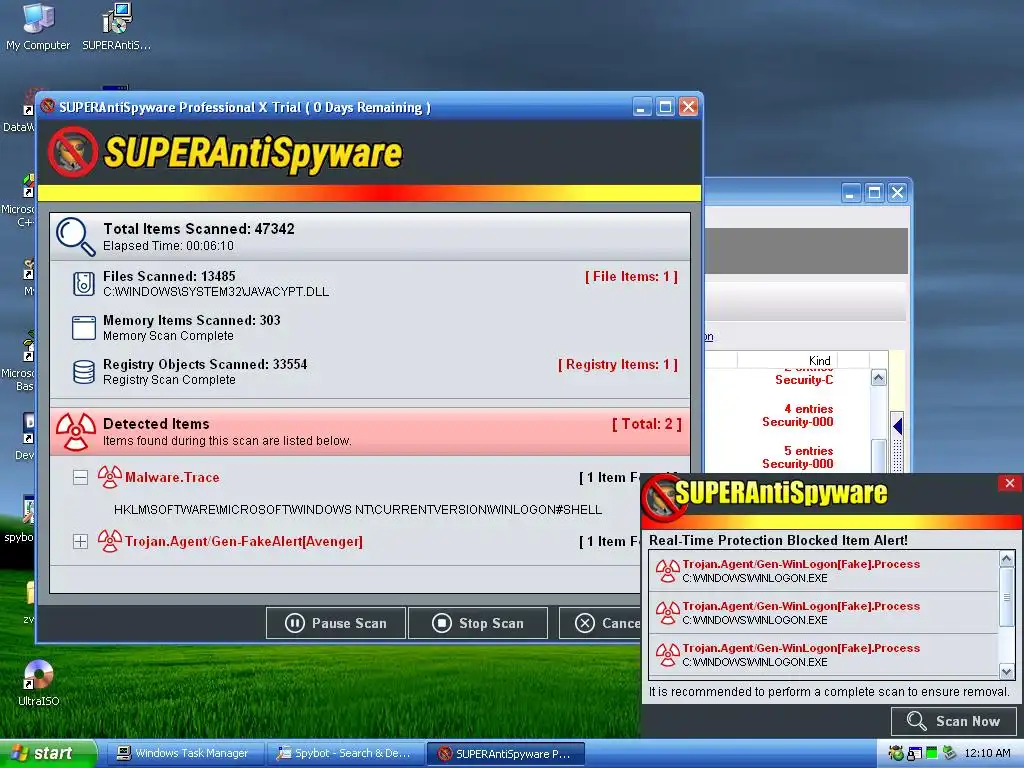This screenshot has width=1024, height=768.
Task: Collapse the Malware.Trace tree node
Action: (80, 477)
